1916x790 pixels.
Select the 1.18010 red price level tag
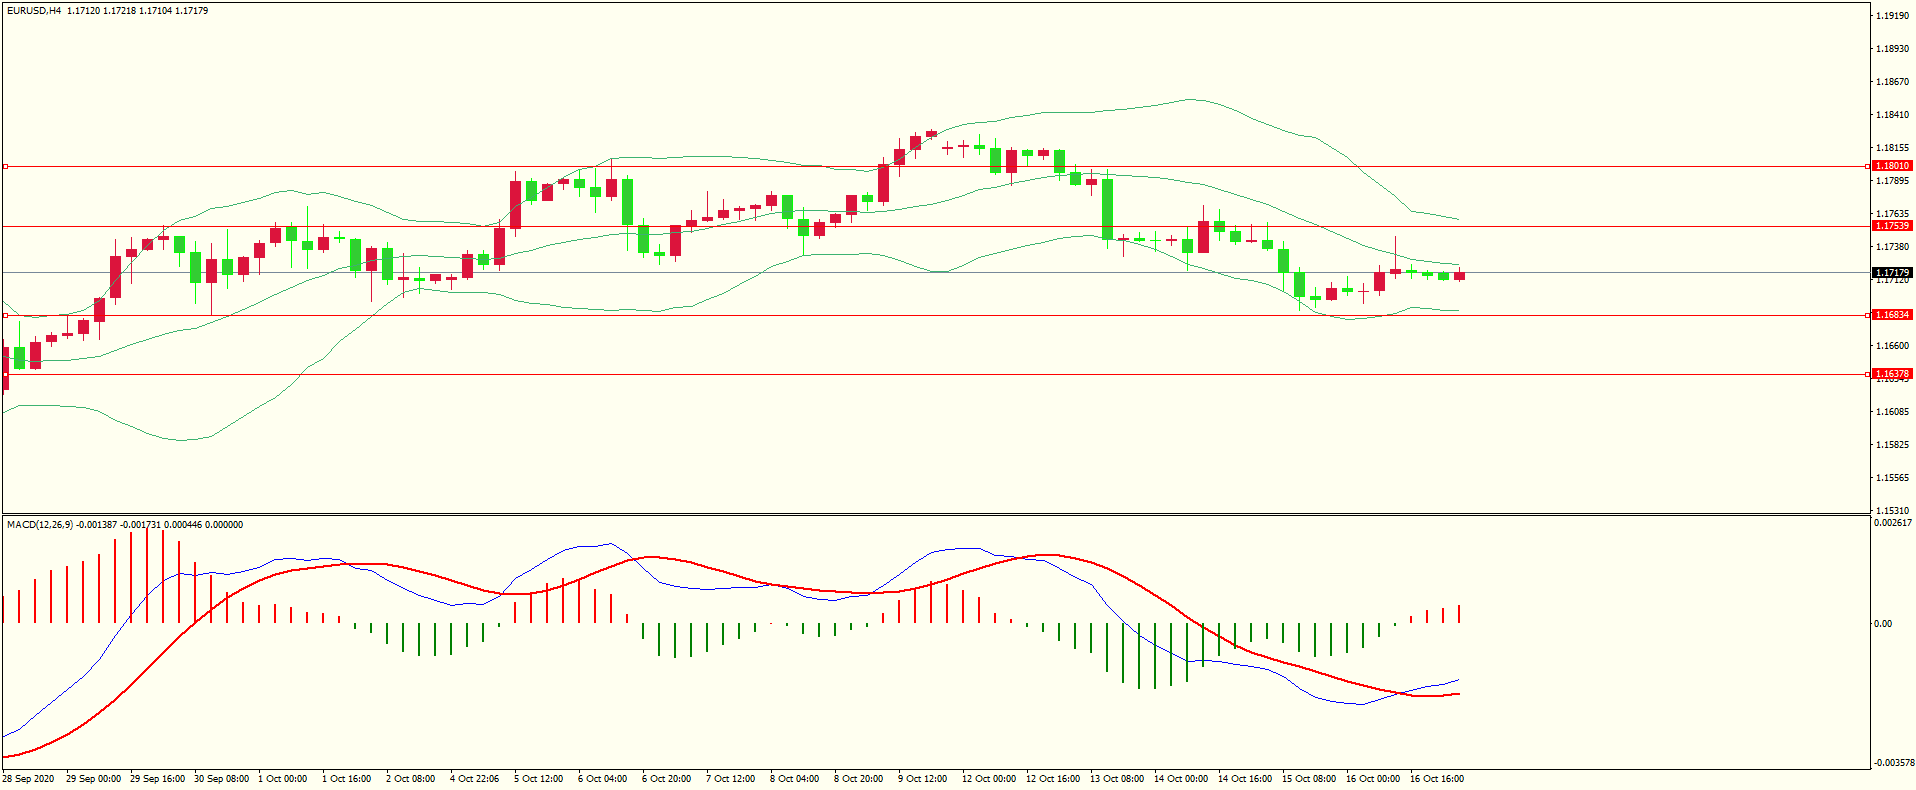(x=1891, y=166)
